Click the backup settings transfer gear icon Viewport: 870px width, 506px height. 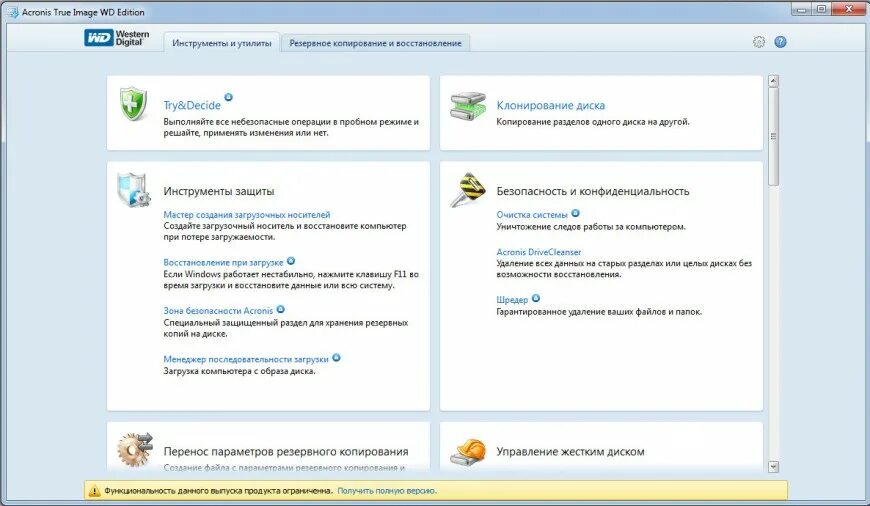134,449
